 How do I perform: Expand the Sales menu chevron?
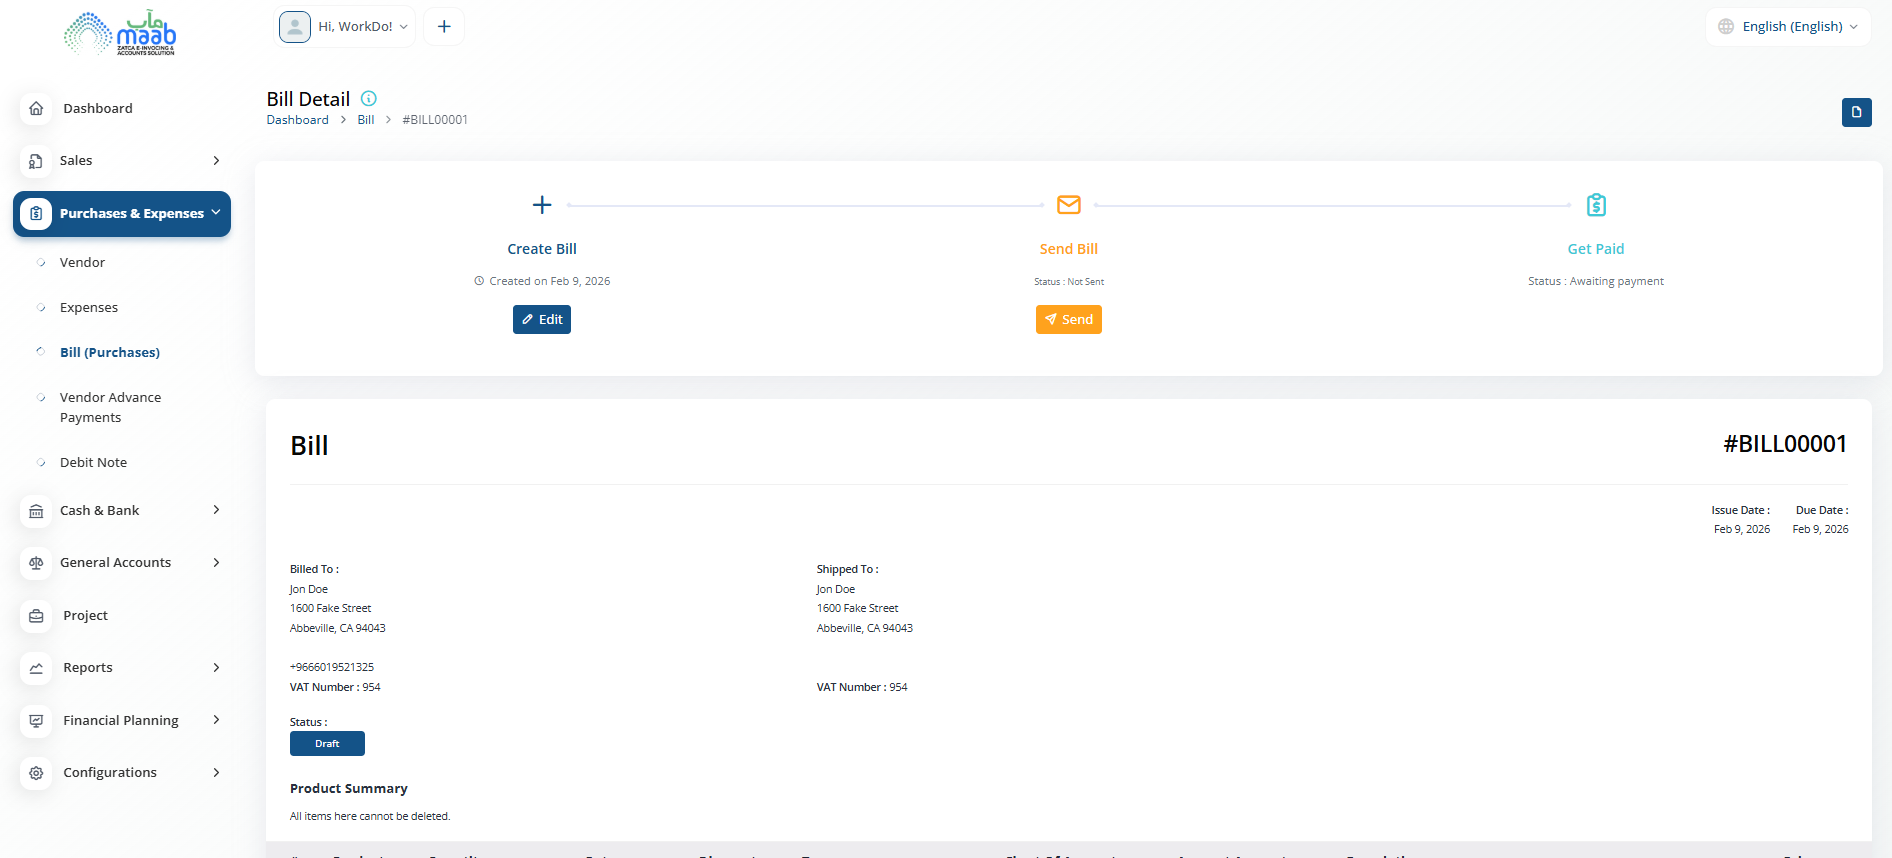216,161
